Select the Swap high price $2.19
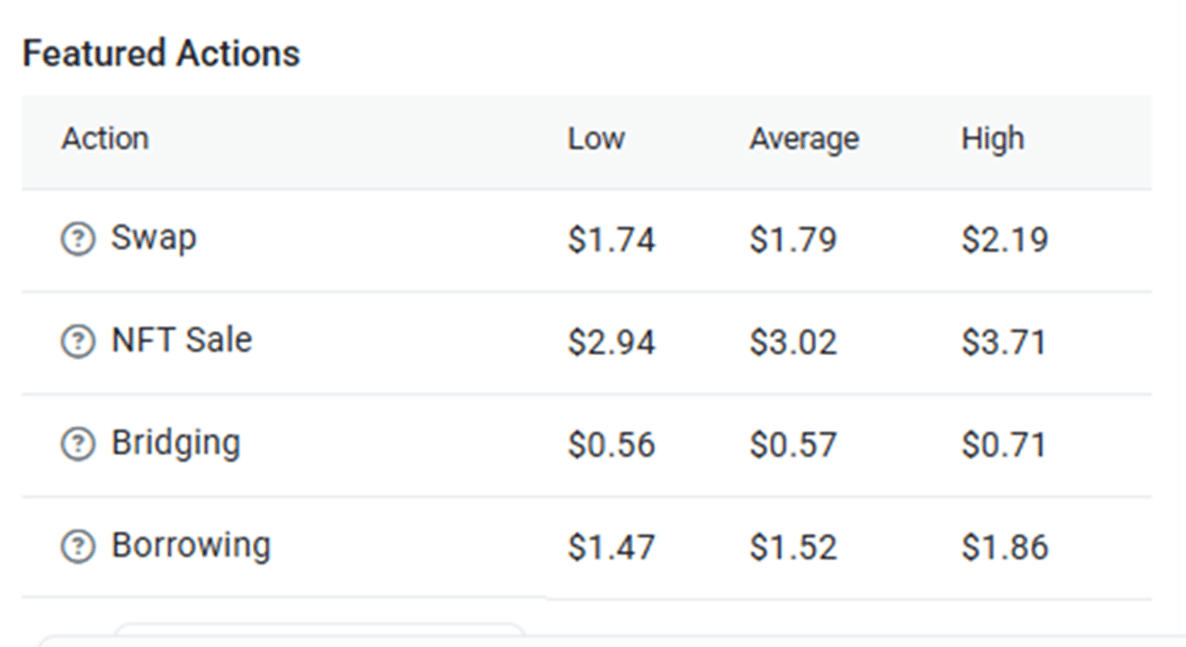1186x647 pixels. pyautogui.click(x=1004, y=240)
